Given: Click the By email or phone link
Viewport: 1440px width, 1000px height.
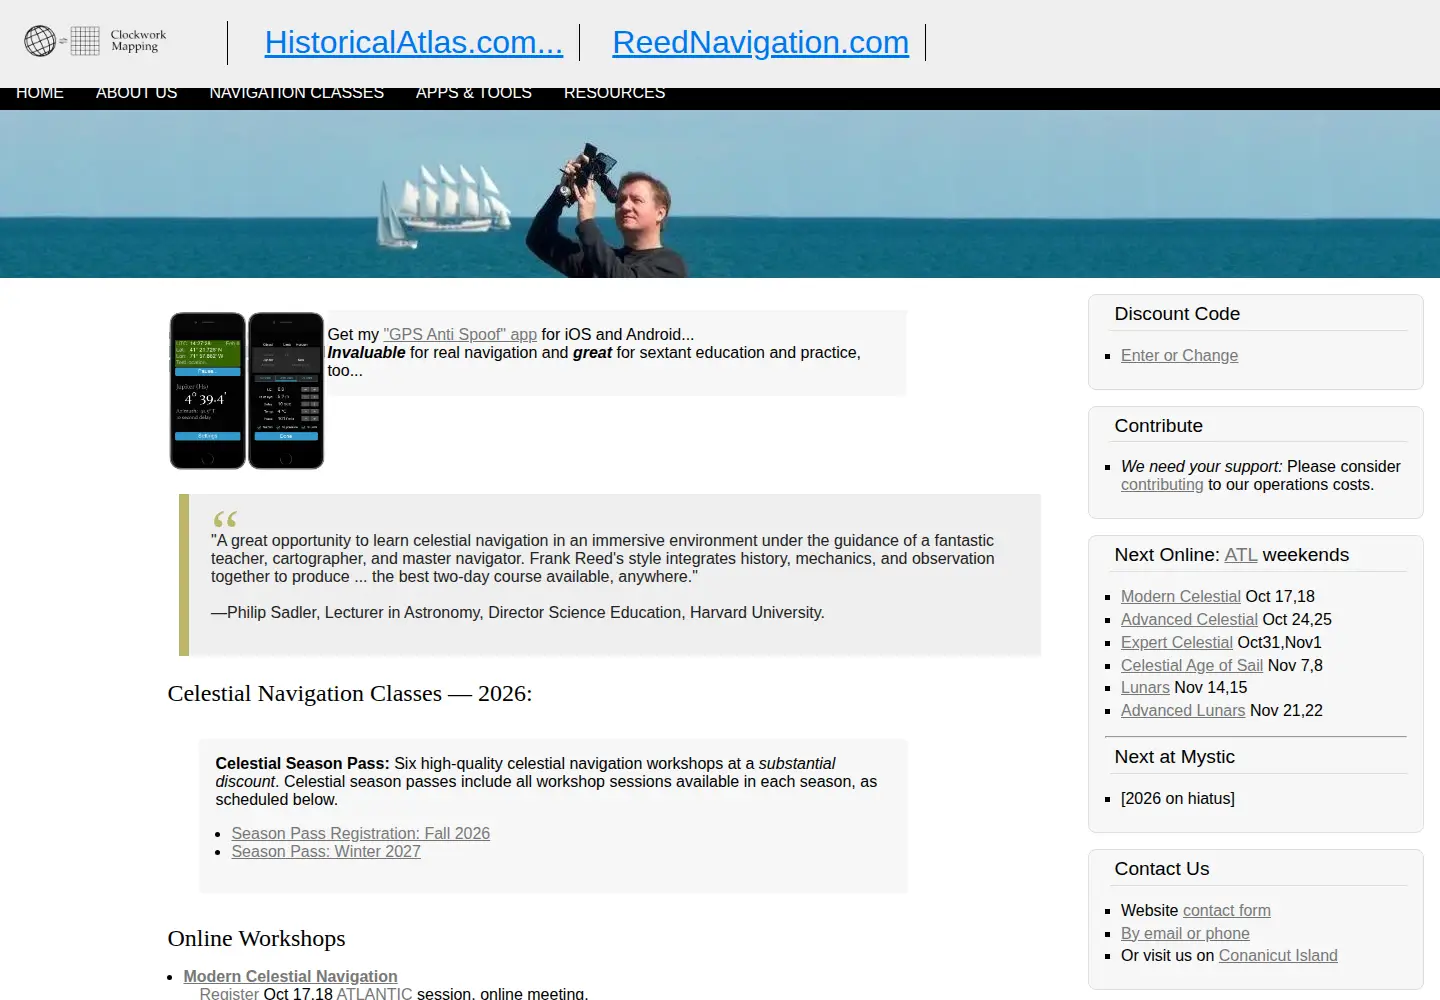Looking at the screenshot, I should tap(1185, 934).
